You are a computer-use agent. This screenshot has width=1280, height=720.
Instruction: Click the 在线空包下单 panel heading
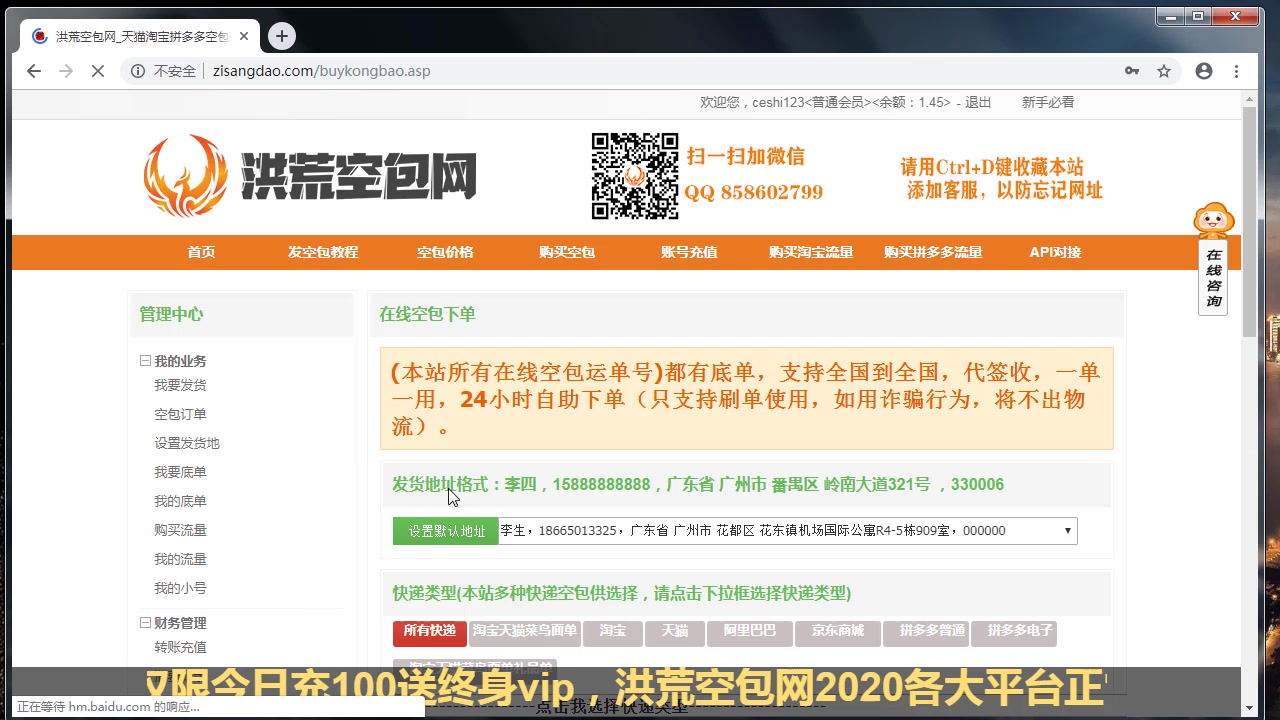pos(427,314)
